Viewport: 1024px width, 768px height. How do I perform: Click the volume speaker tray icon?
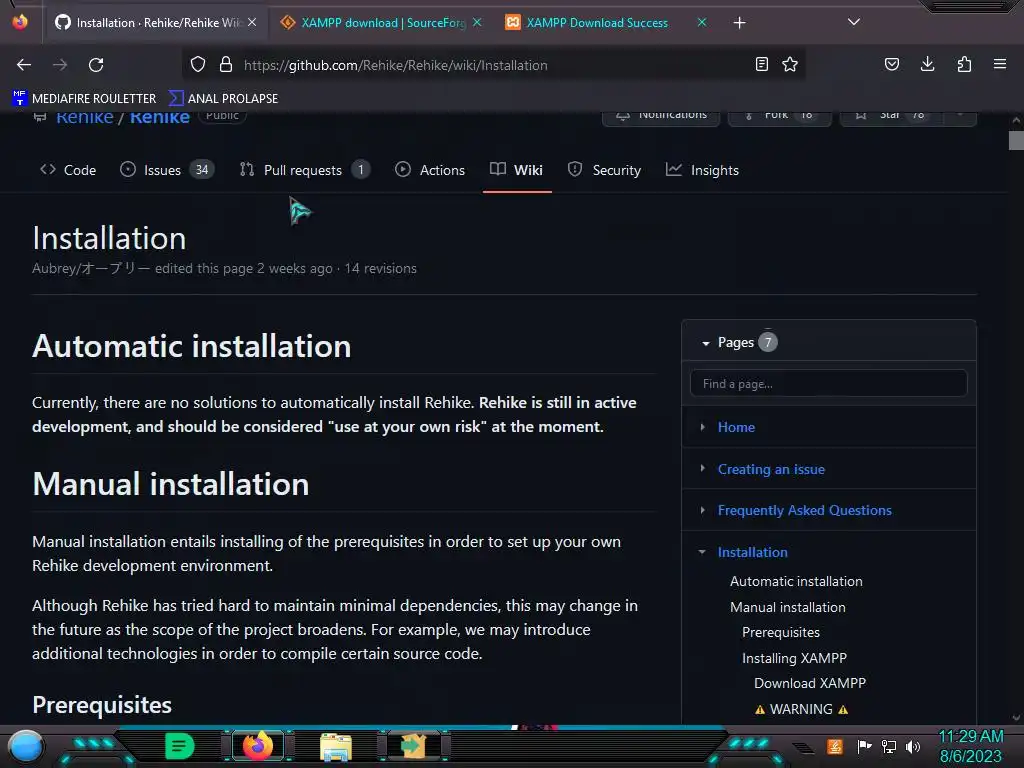coord(913,746)
